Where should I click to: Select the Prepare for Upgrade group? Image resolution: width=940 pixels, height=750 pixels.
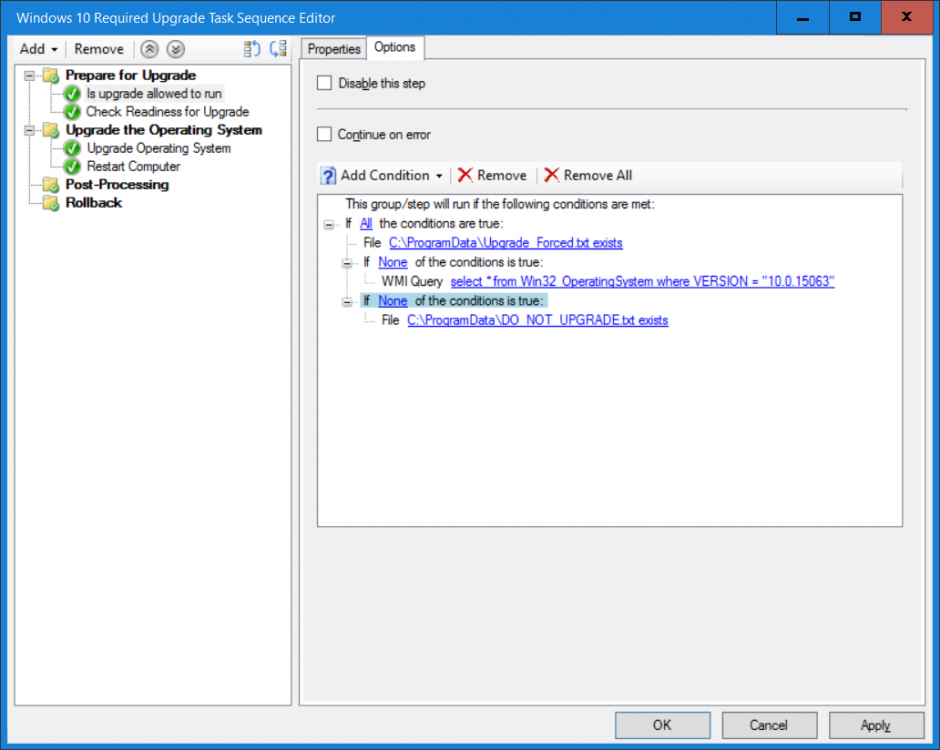tap(131, 76)
